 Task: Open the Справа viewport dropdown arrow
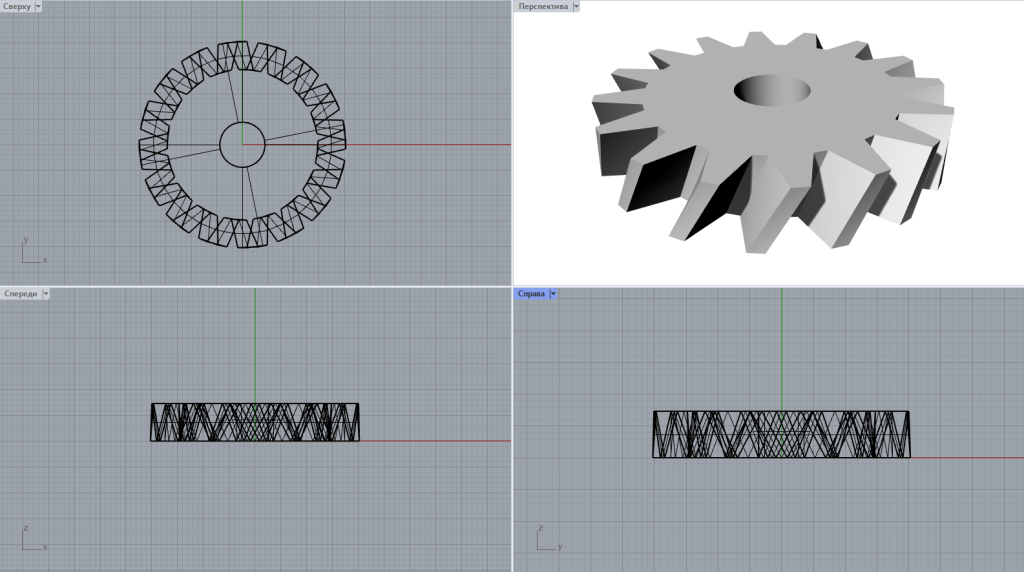tap(553, 294)
